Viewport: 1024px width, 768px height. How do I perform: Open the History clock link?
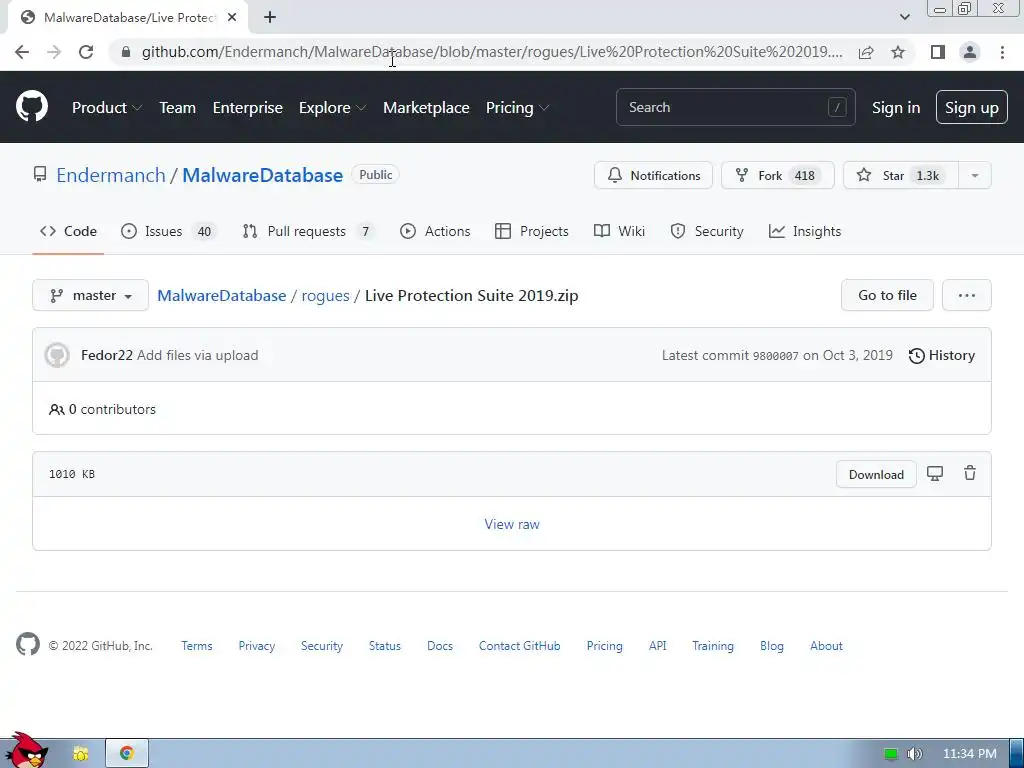click(942, 355)
